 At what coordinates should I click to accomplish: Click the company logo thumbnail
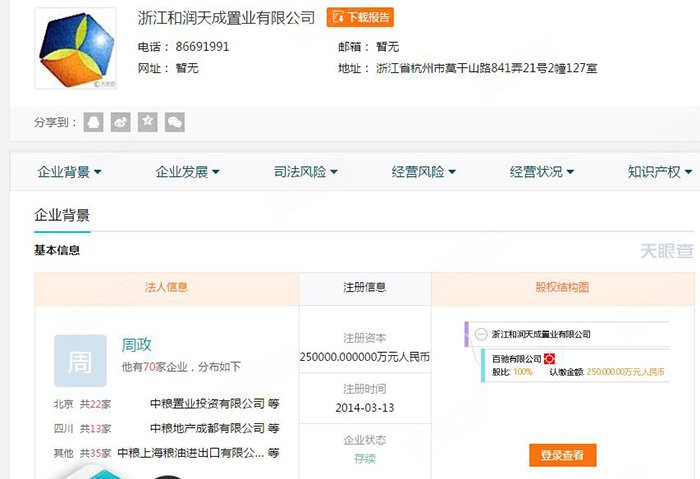(x=75, y=48)
